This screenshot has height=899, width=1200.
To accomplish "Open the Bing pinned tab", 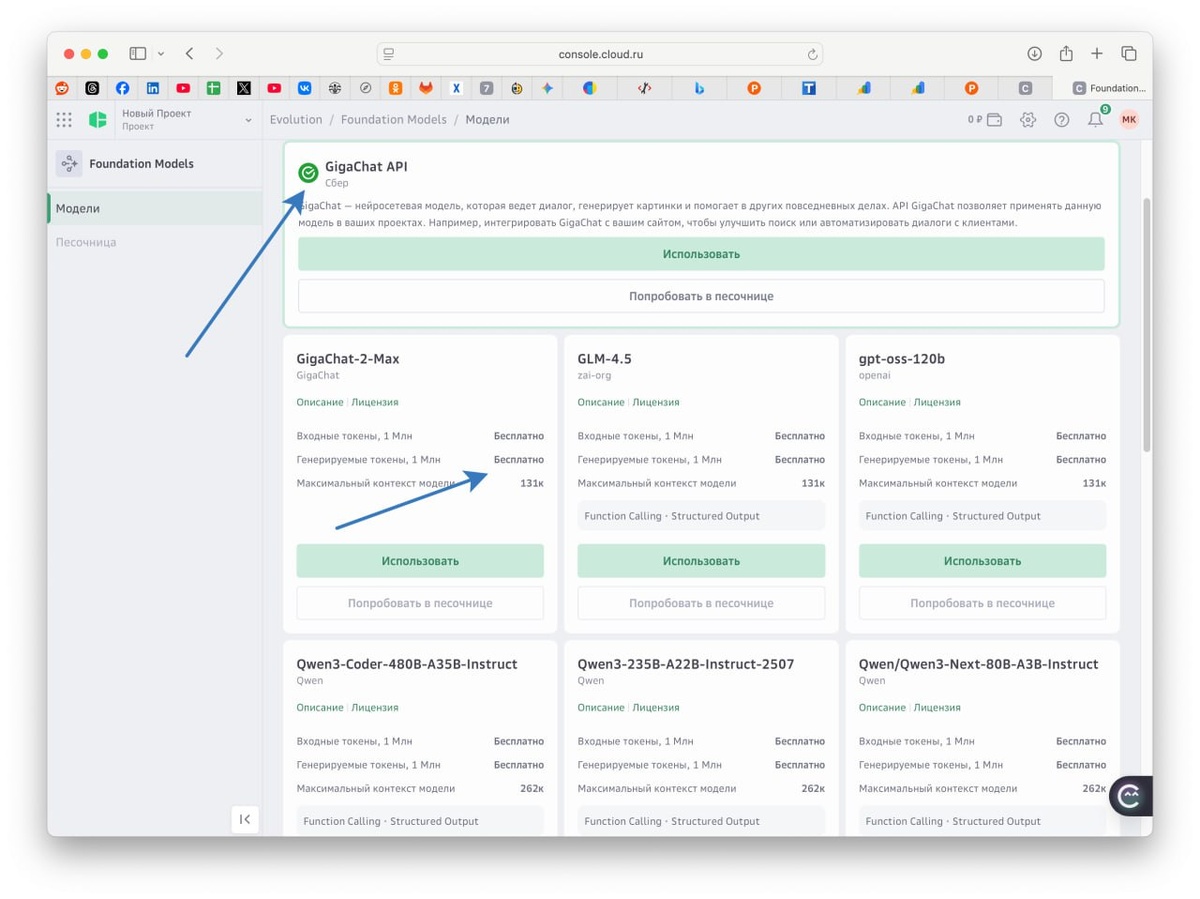I will (699, 88).
